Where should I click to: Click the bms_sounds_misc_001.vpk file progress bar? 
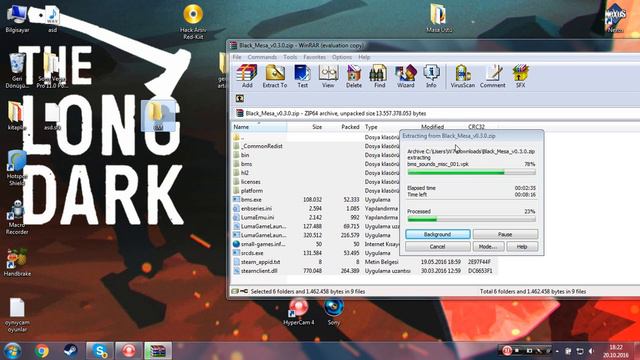click(471, 173)
